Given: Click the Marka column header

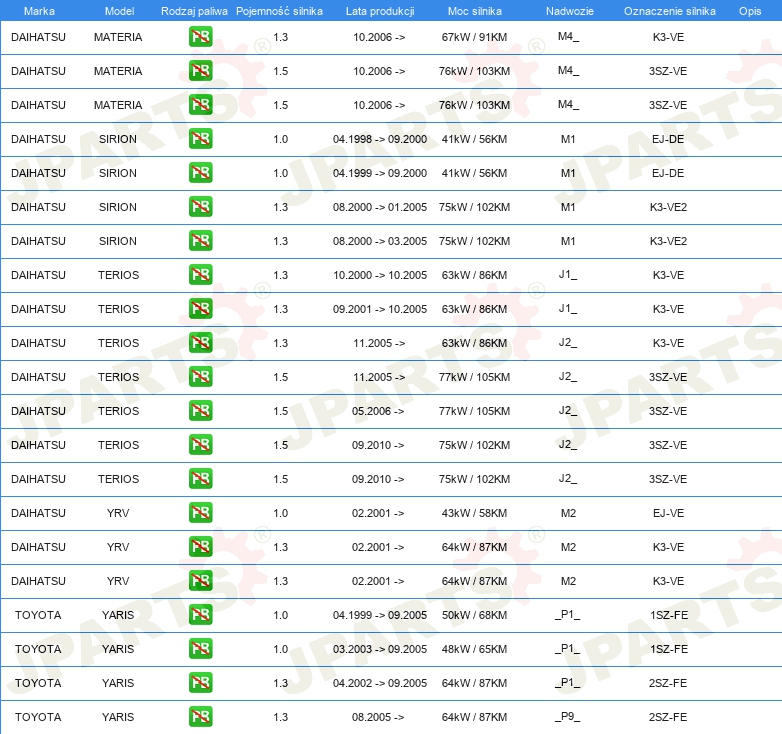Looking at the screenshot, I should pos(38,11).
